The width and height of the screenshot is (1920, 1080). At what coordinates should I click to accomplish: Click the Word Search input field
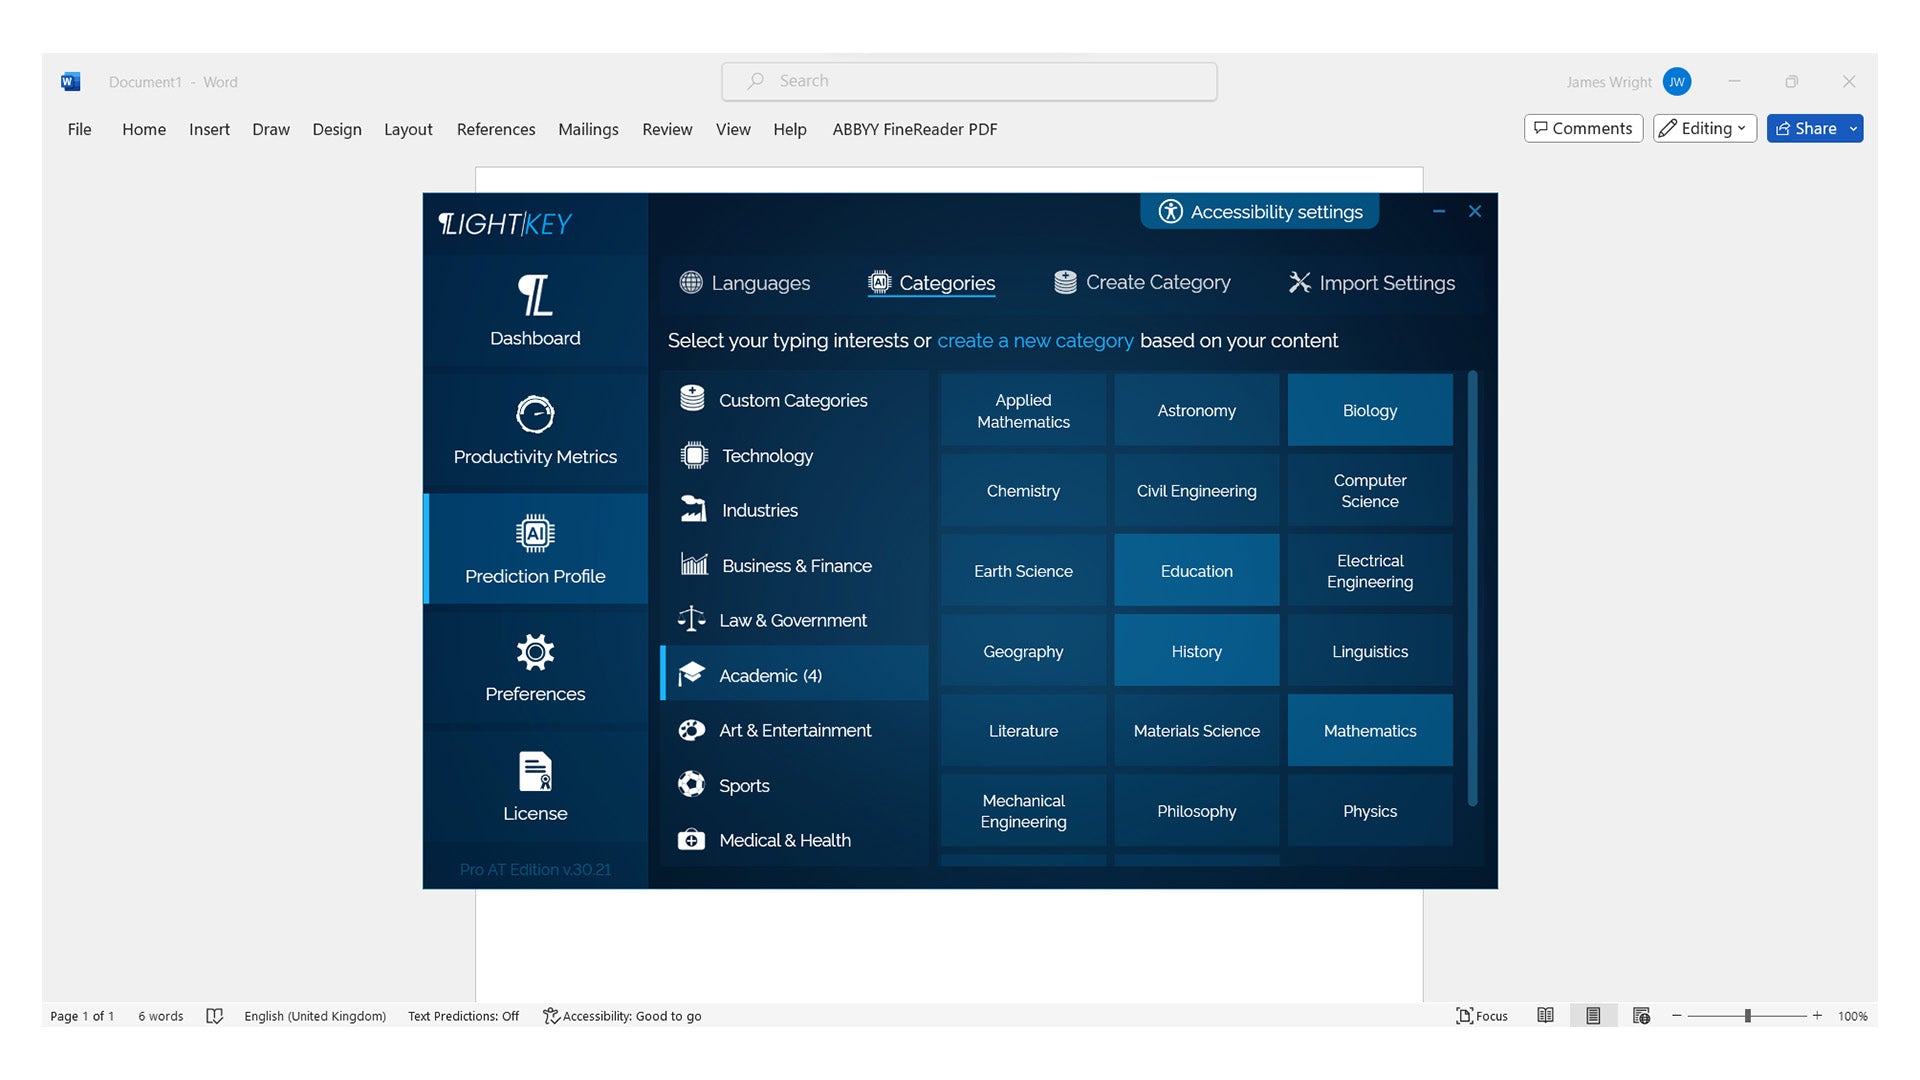(968, 81)
